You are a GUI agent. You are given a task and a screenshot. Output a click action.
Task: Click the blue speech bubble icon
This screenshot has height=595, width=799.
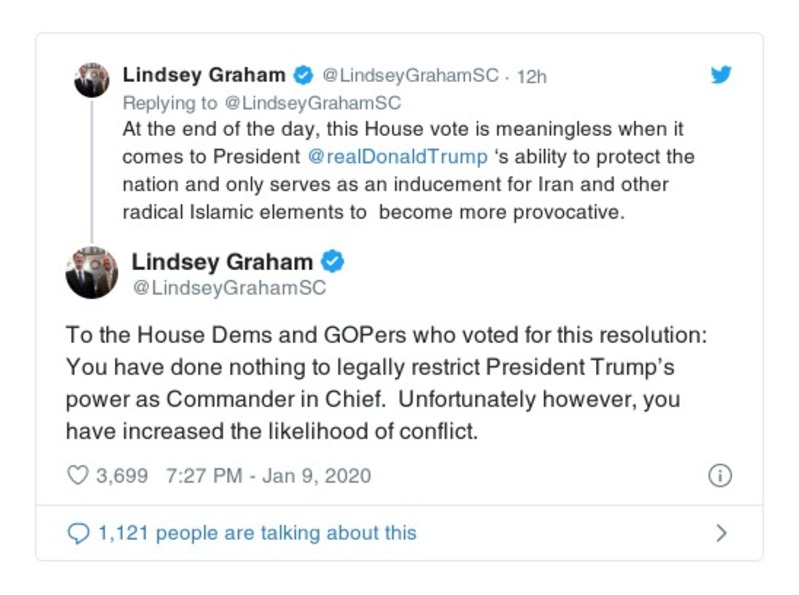coord(78,533)
